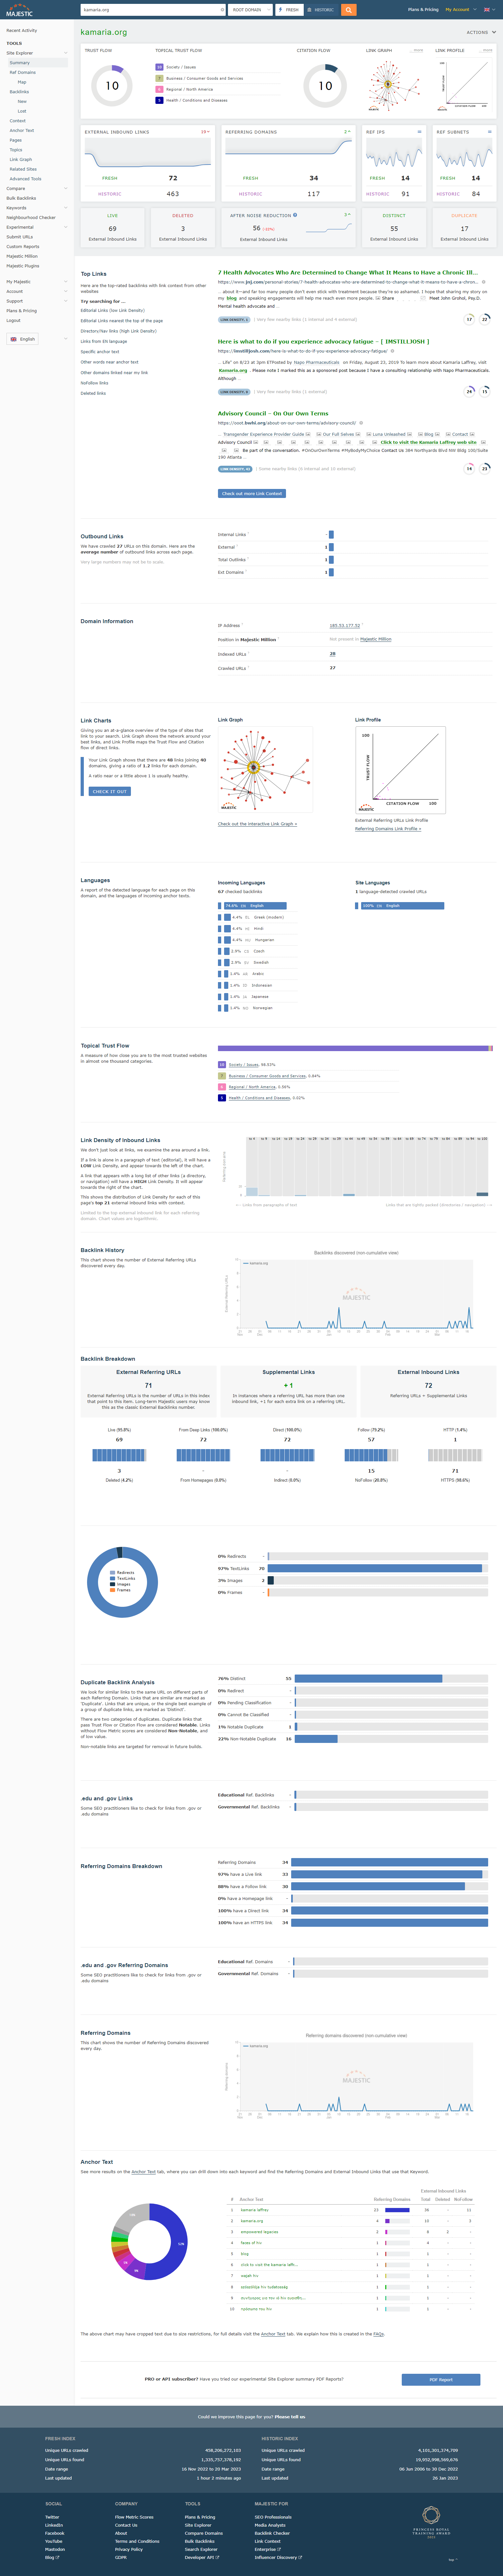Select the Fresh index radio option
Image resolution: width=503 pixels, height=2576 pixels.
pos(289,10)
